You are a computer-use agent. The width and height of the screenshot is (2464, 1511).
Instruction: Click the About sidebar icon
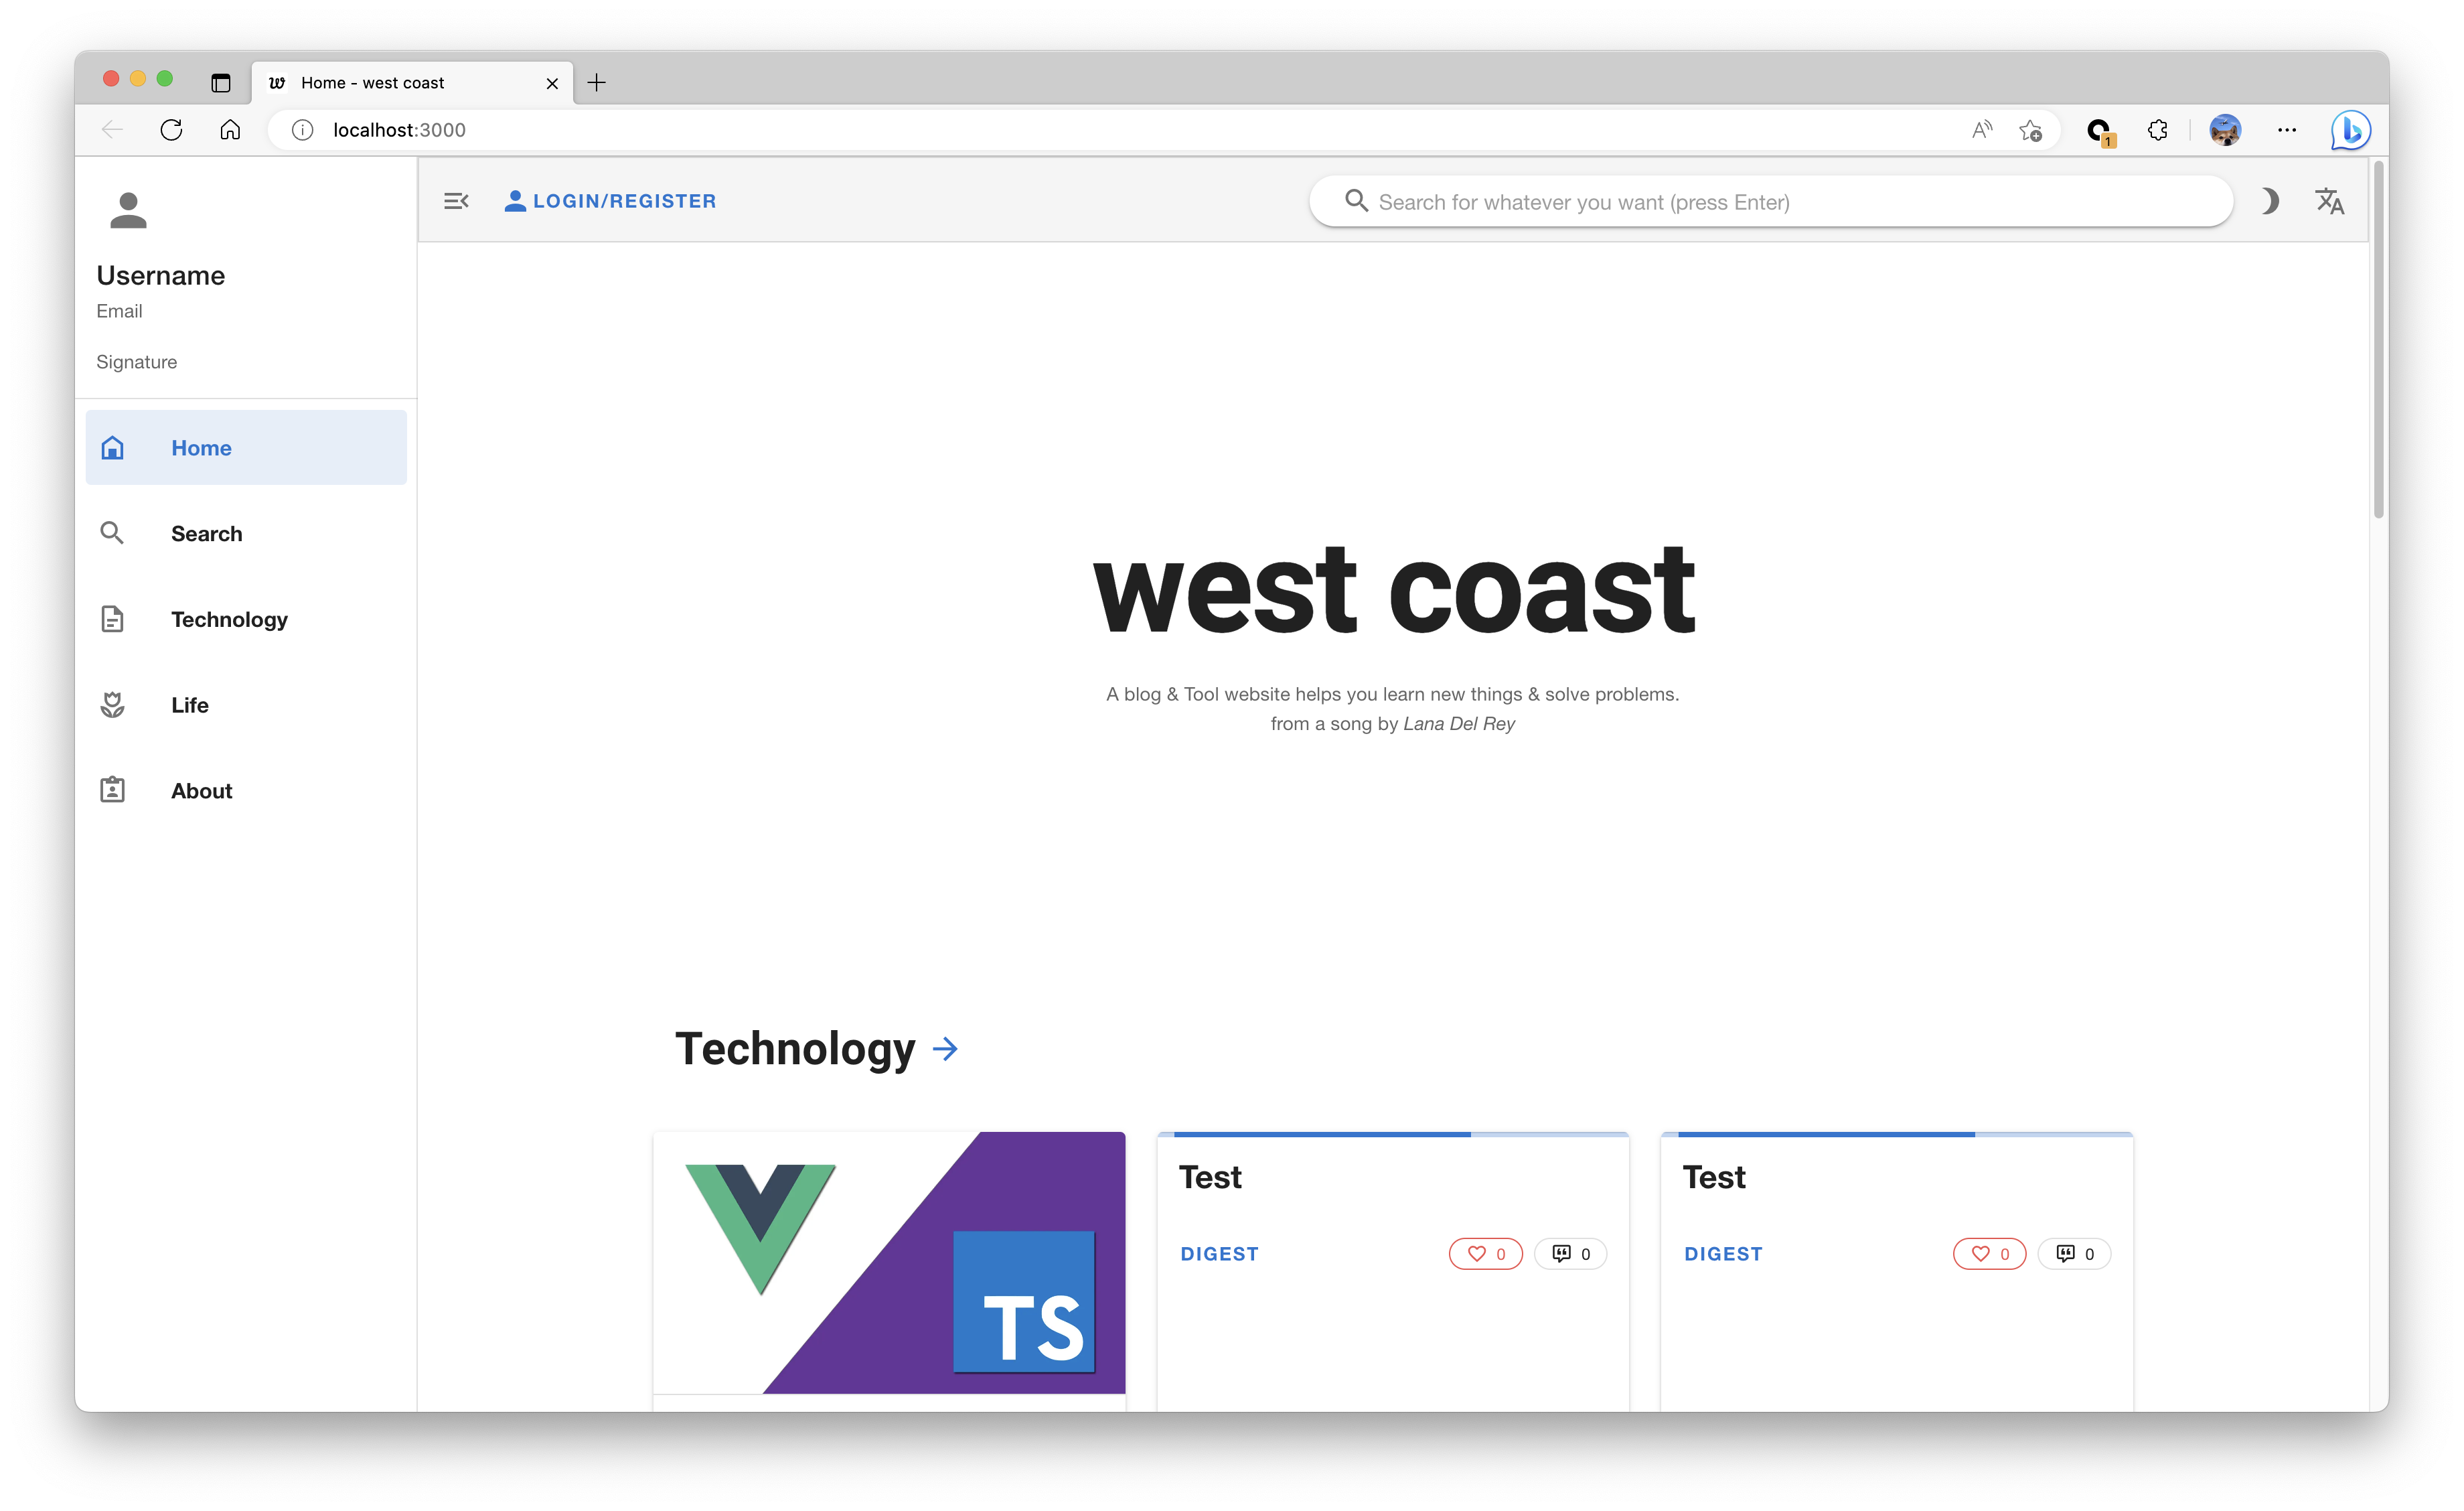point(112,789)
